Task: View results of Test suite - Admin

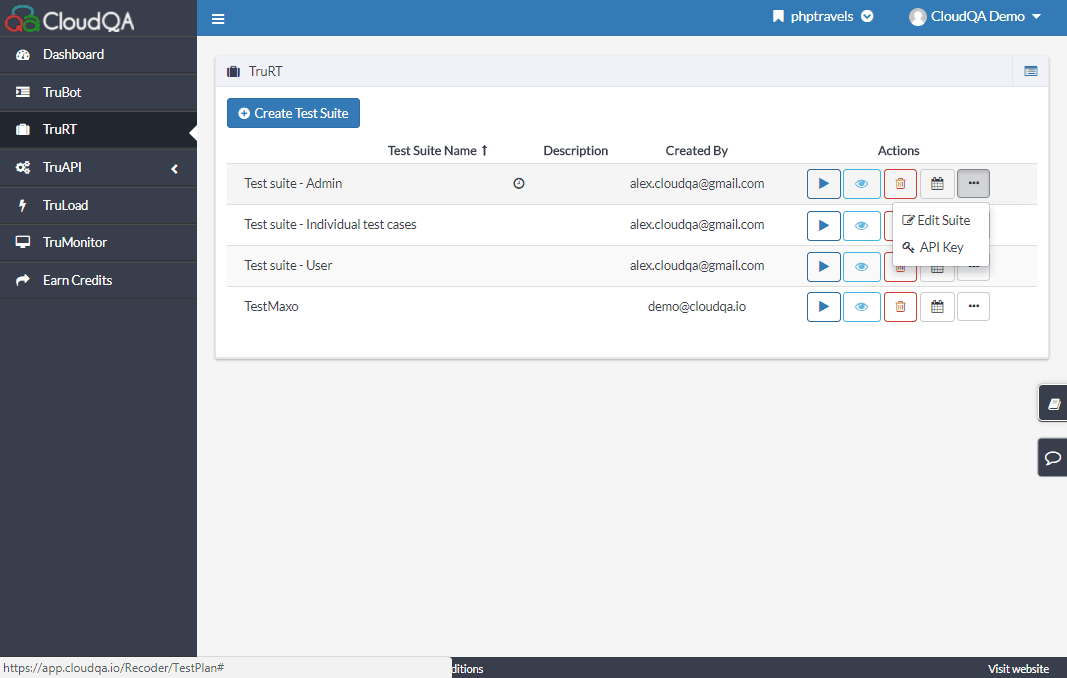Action: point(861,184)
